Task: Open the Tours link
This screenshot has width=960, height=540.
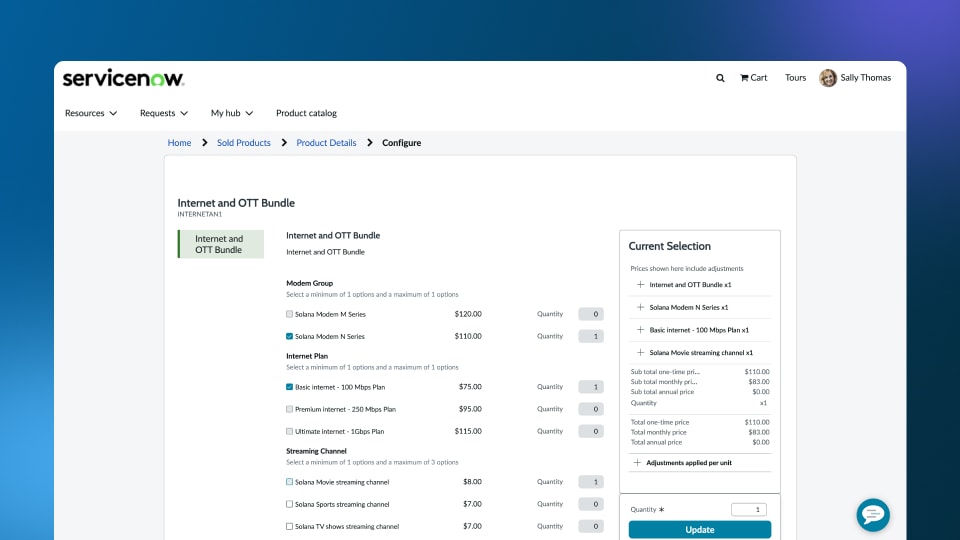Action: (x=795, y=78)
